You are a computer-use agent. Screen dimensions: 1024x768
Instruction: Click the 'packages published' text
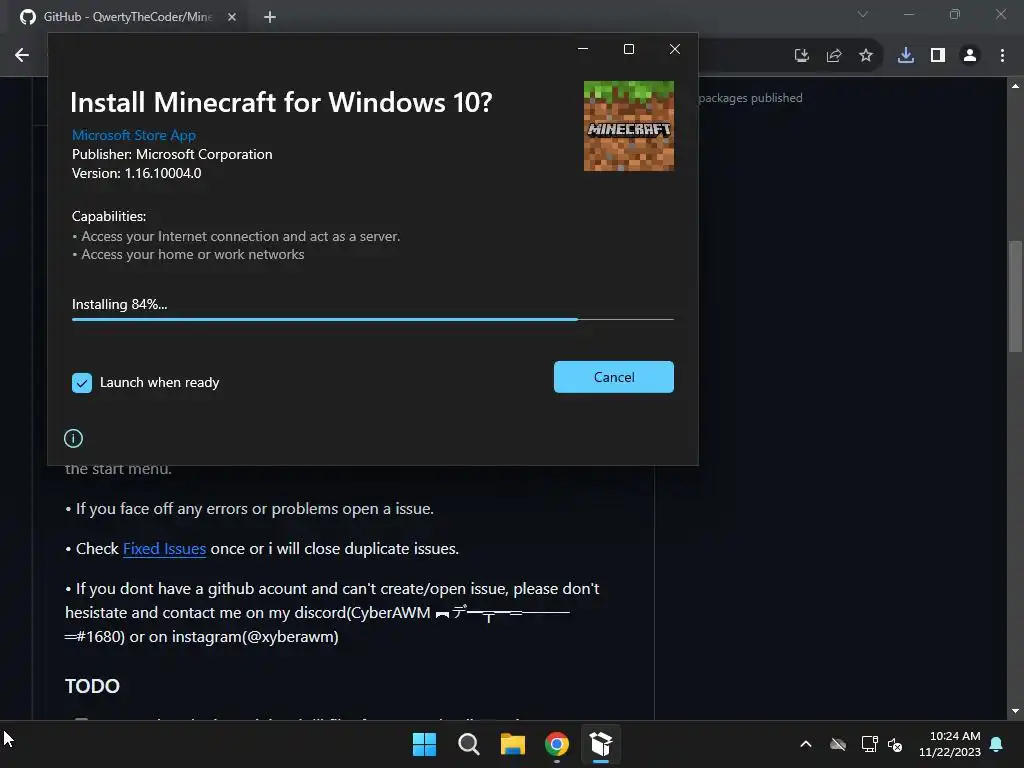click(x=750, y=98)
